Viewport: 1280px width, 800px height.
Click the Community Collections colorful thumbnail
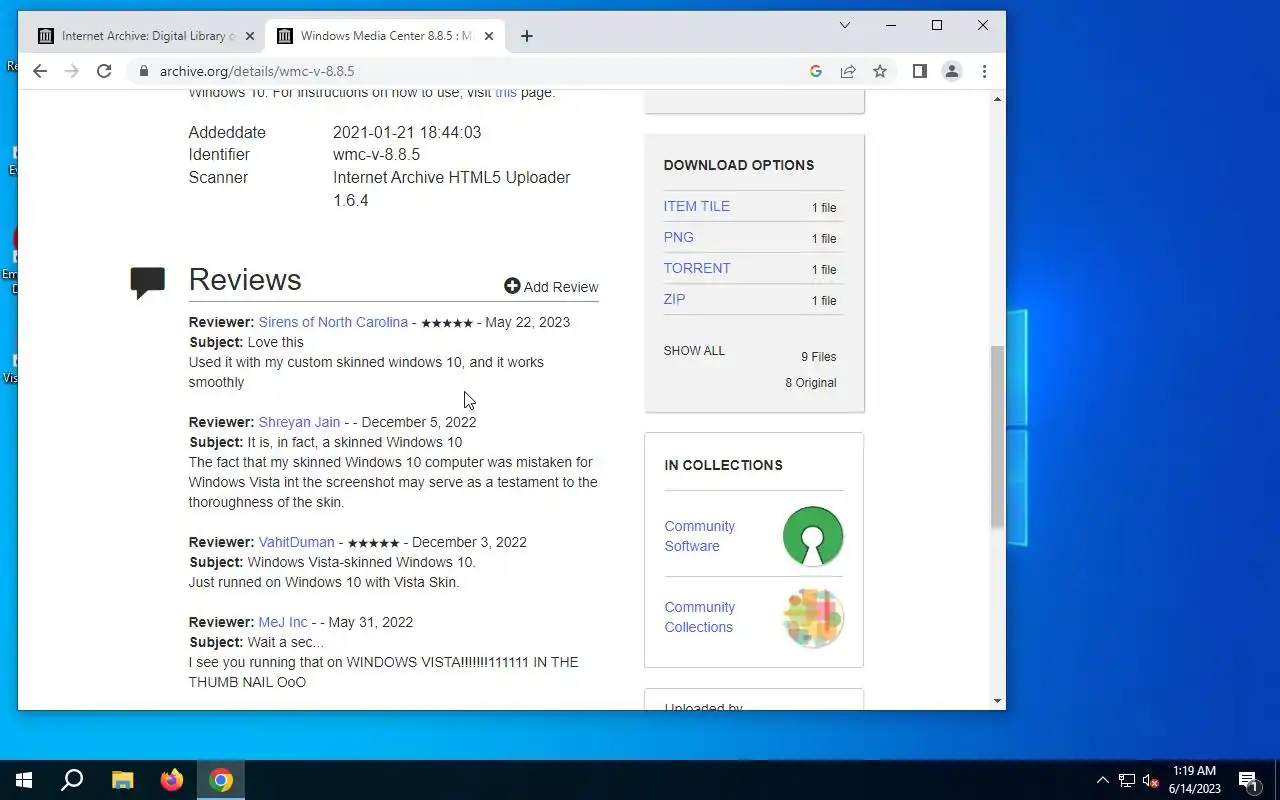pyautogui.click(x=813, y=617)
